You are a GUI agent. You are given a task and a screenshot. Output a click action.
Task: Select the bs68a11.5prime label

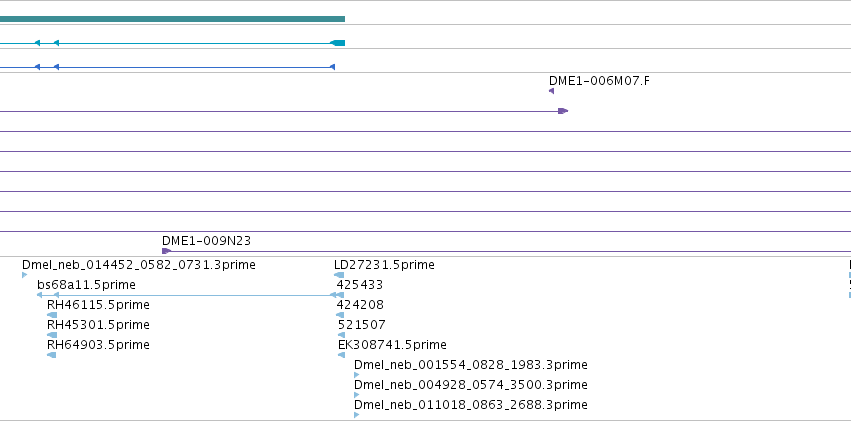pyautogui.click(x=86, y=285)
